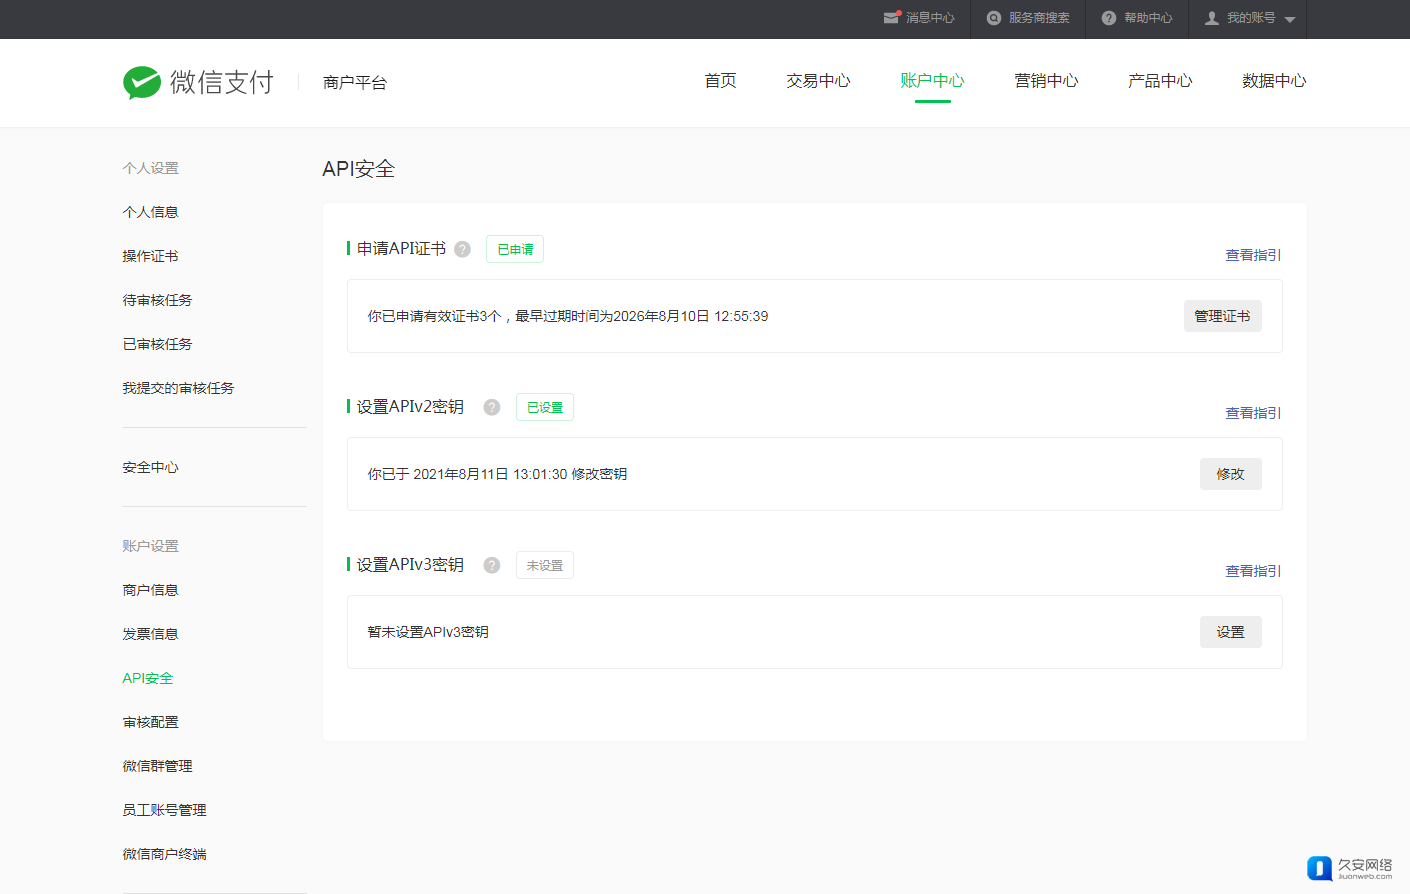Click the service provider search icon
The height and width of the screenshot is (894, 1410).
pos(994,18)
